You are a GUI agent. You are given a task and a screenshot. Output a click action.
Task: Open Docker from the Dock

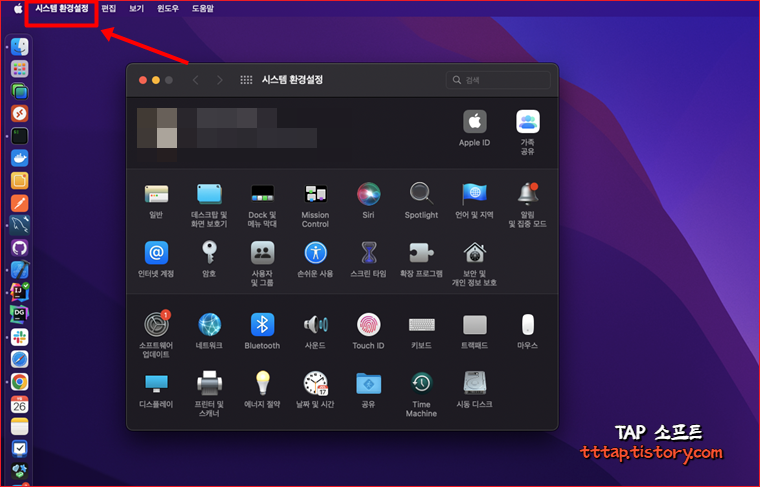(19, 158)
